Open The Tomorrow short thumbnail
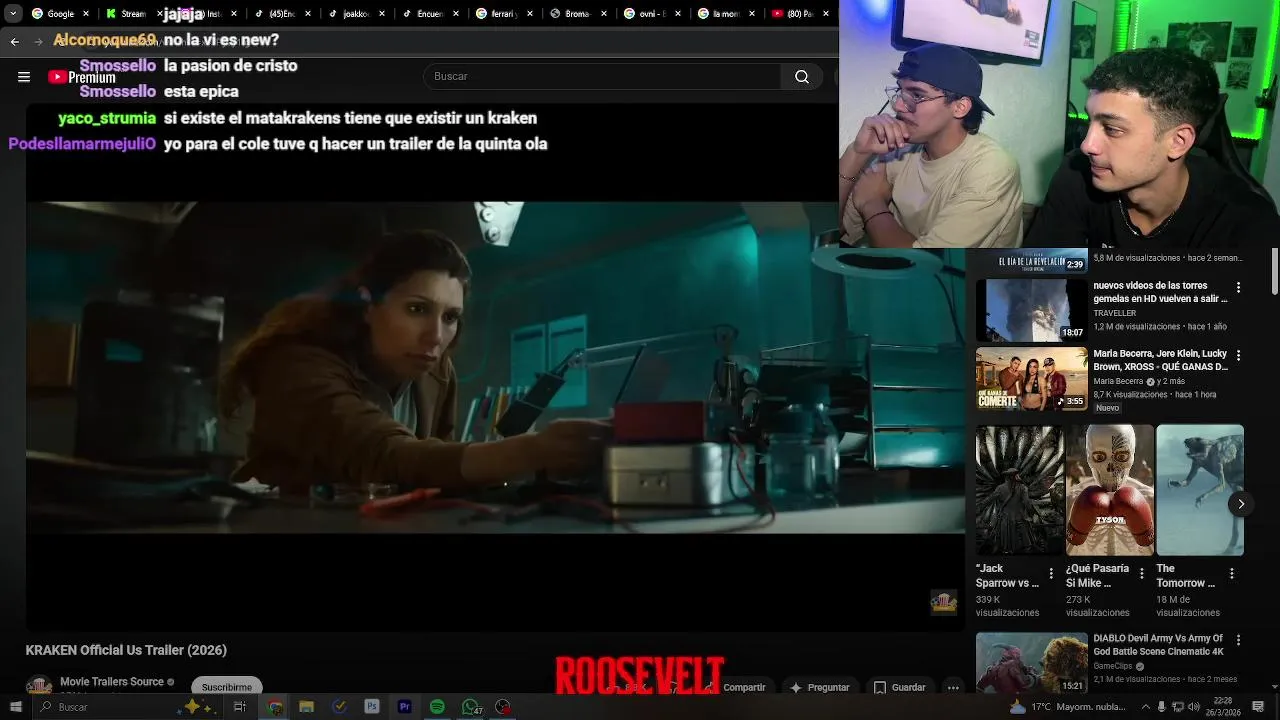Image resolution: width=1280 pixels, height=720 pixels. click(x=1199, y=490)
